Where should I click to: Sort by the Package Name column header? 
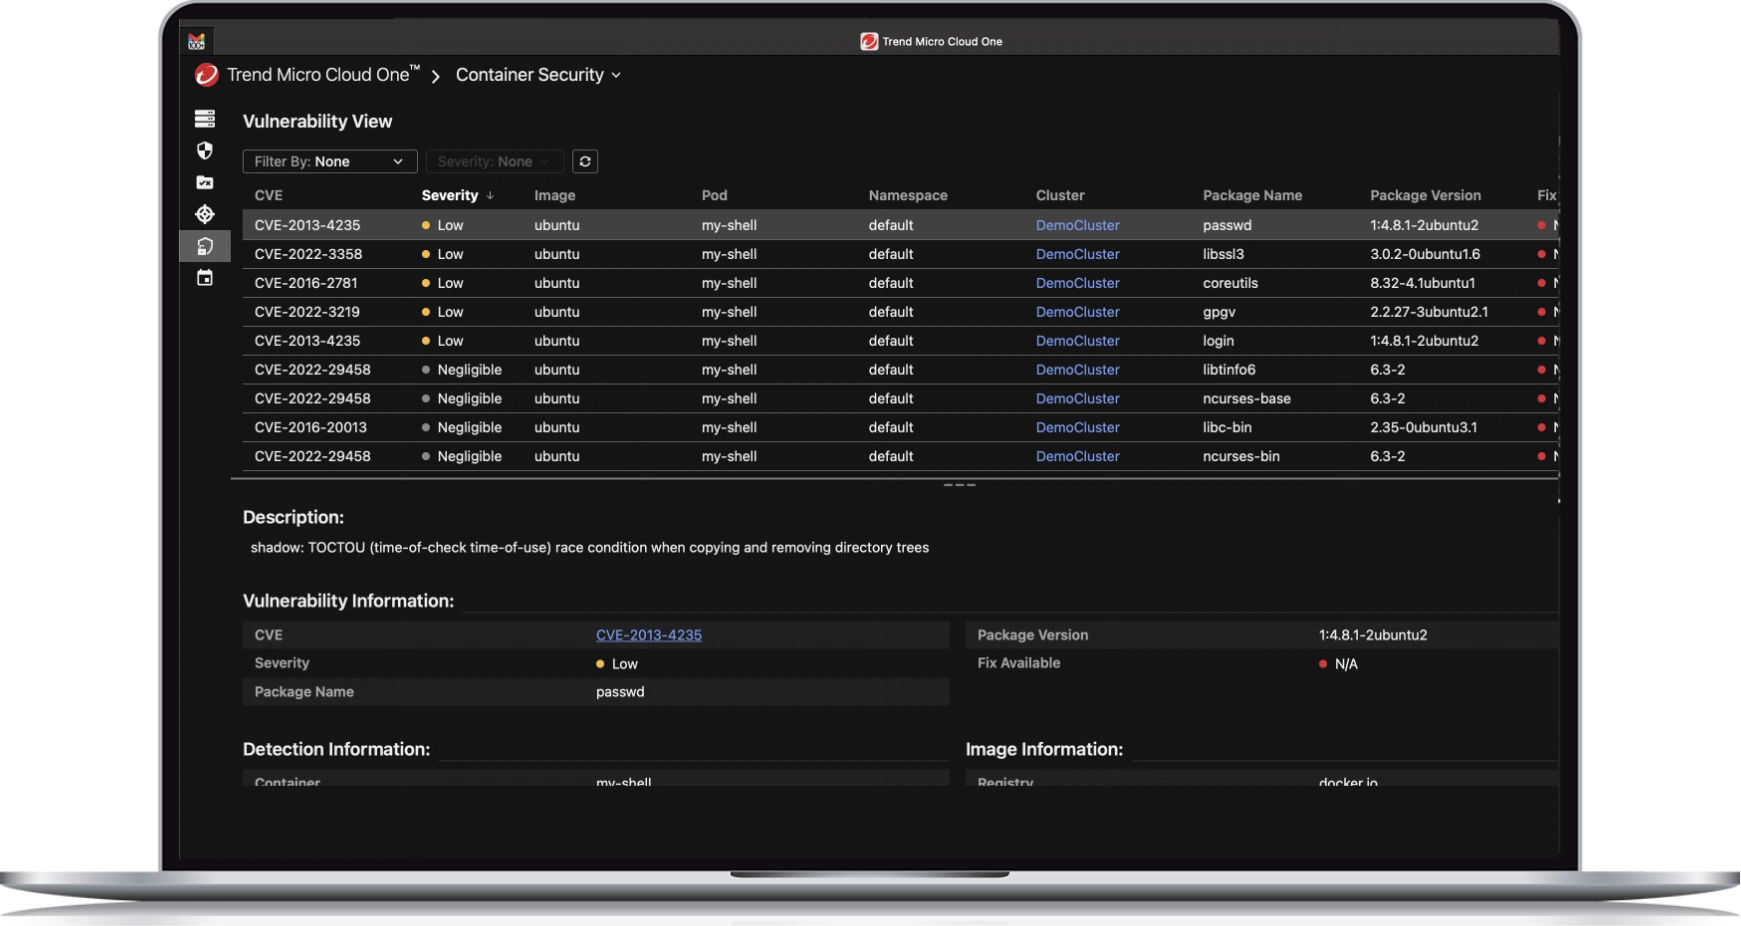(1252, 195)
